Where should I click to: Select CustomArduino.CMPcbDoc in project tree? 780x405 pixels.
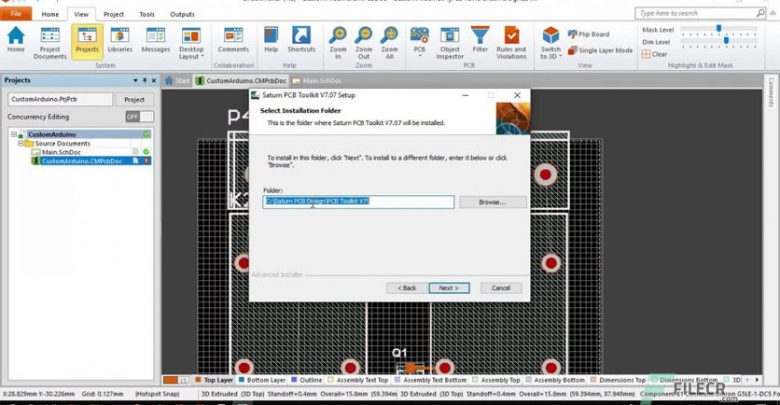[x=82, y=161]
